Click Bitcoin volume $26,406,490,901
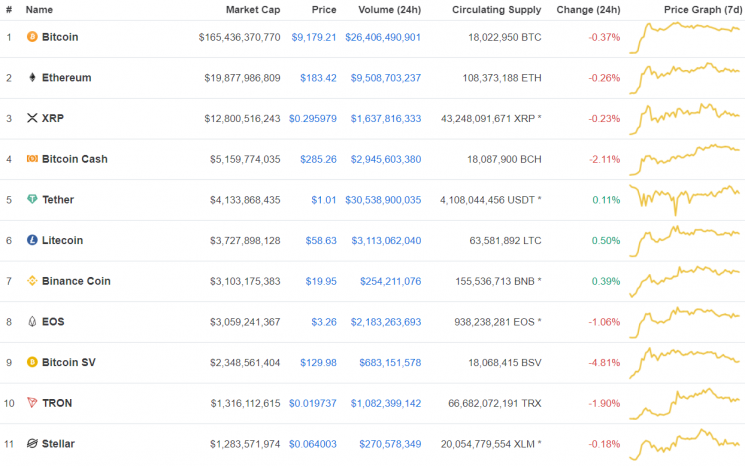 383,37
